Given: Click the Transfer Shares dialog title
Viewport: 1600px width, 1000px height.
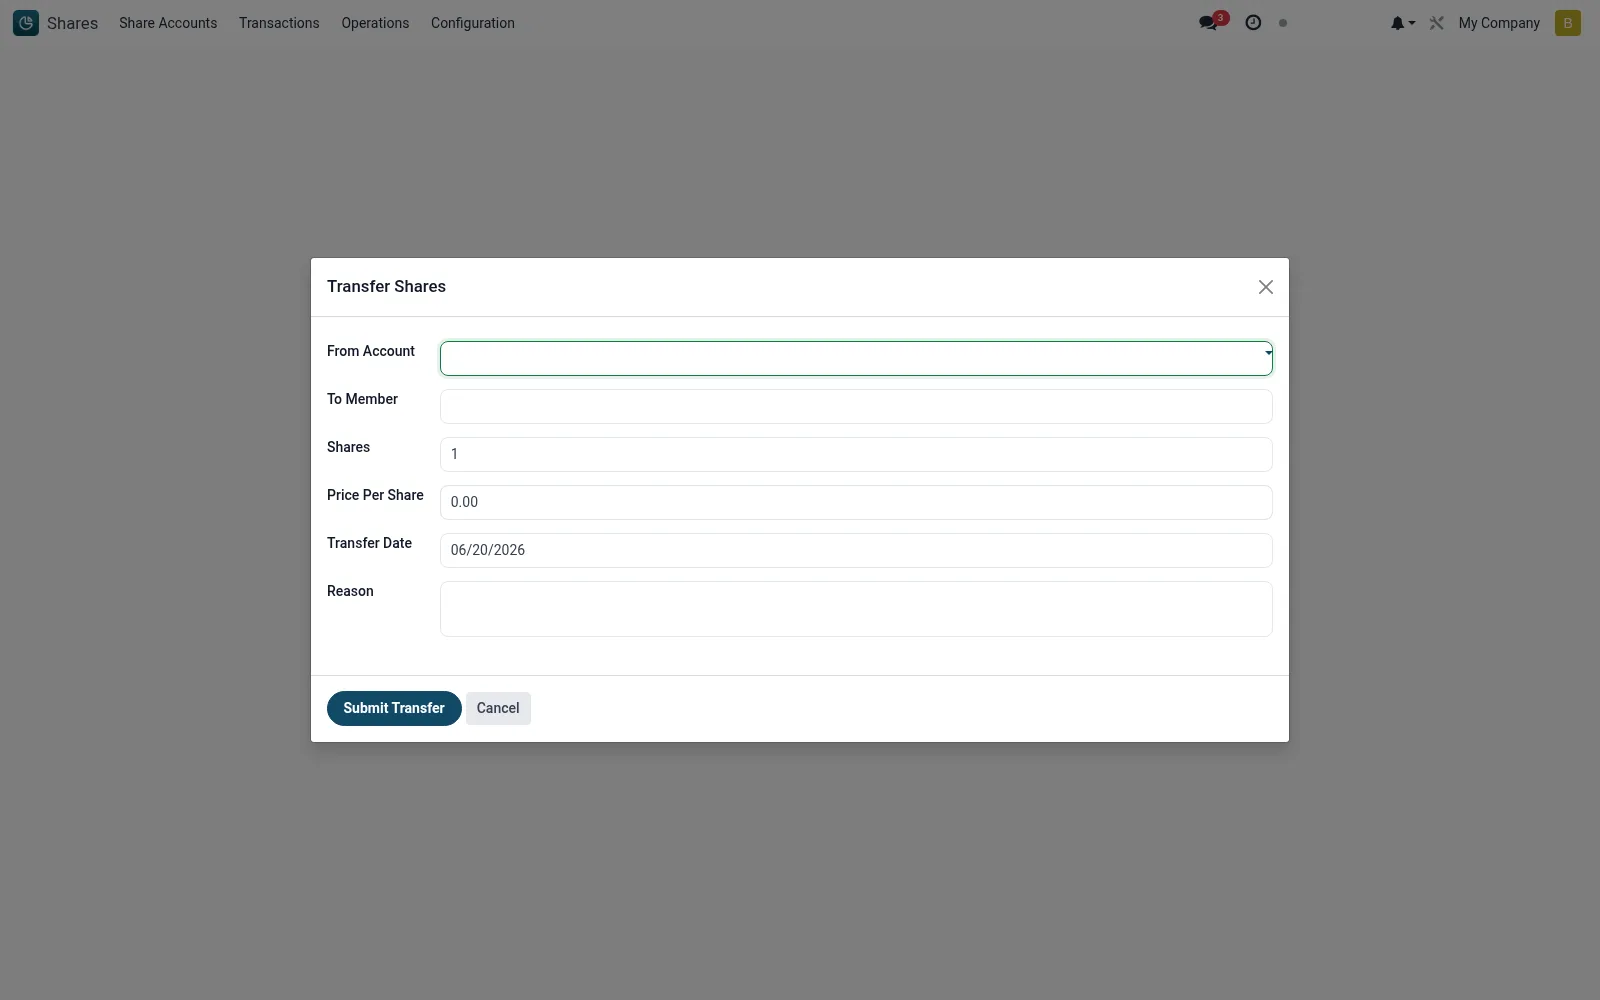Looking at the screenshot, I should click(386, 287).
